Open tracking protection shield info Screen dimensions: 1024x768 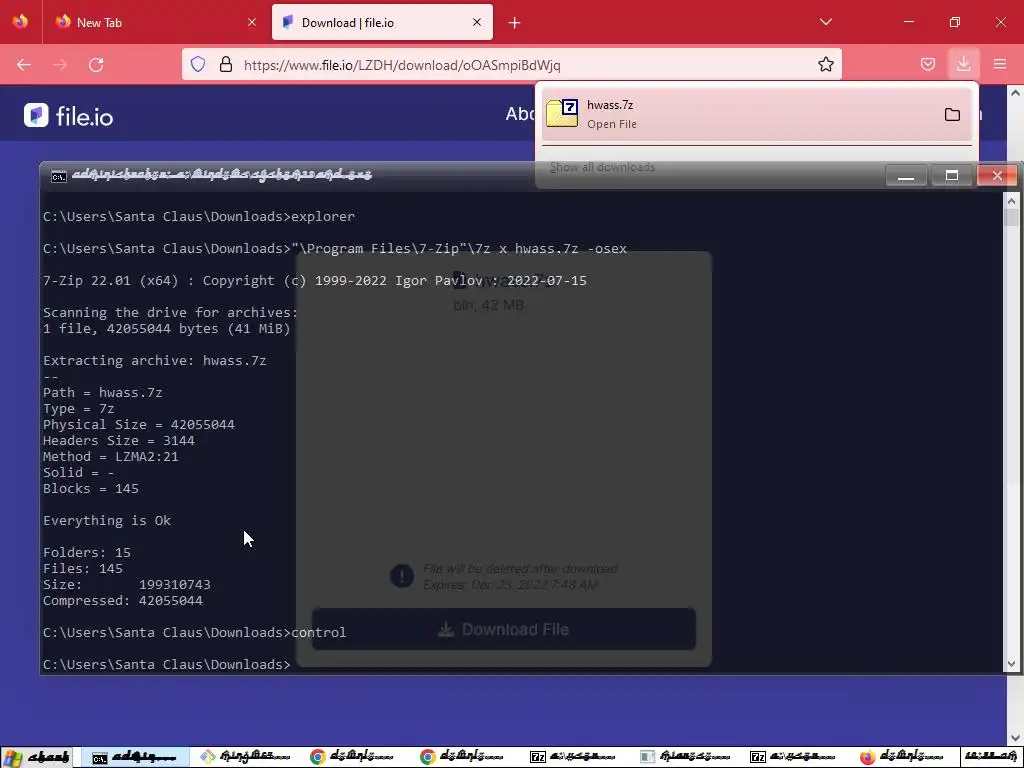click(198, 64)
